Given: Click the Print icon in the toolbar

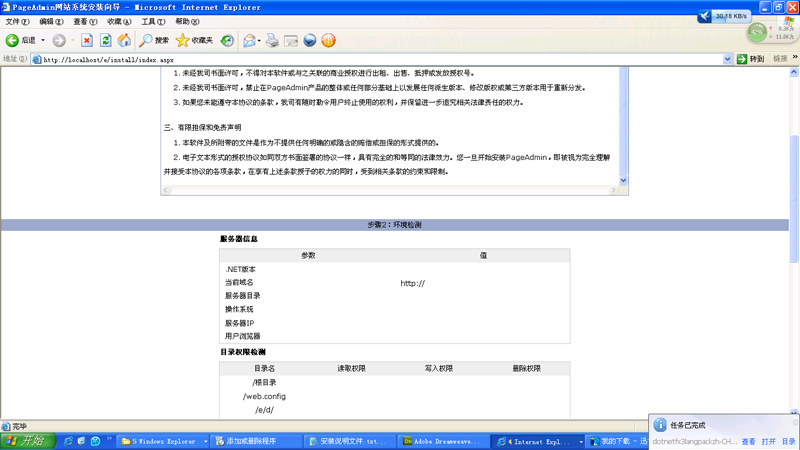Looking at the screenshot, I should click(x=271, y=40).
